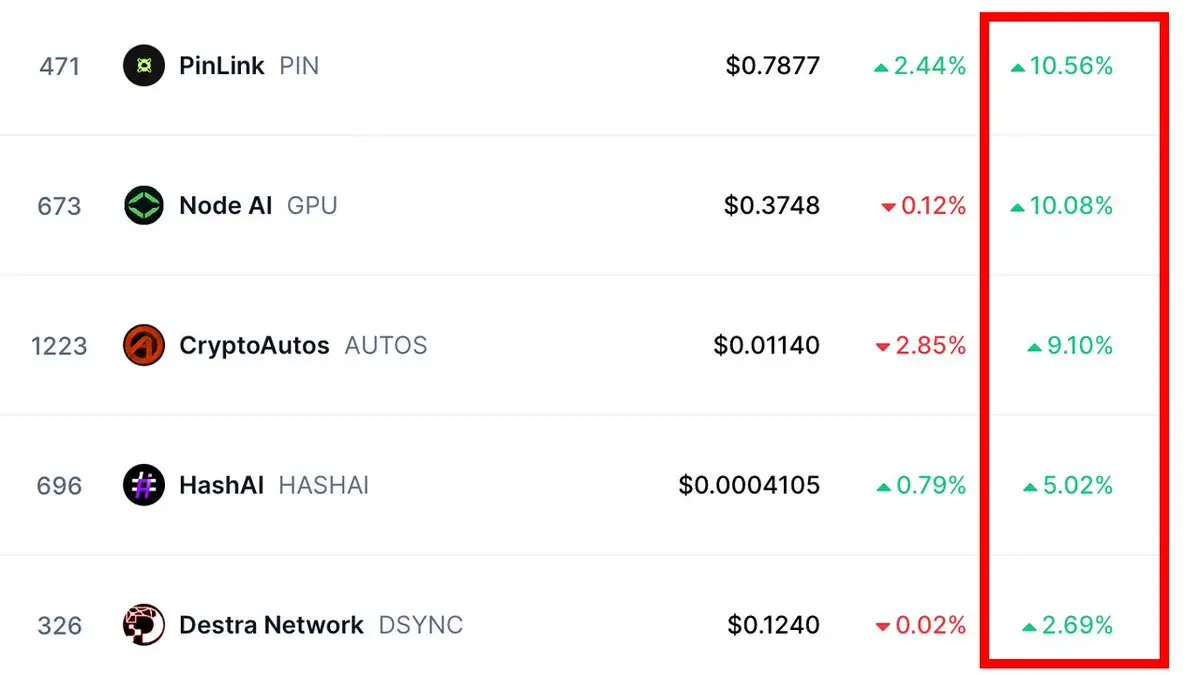This screenshot has height=675, width=1200.
Task: Click the $0.0004105 HashAI price
Action: 749,486
